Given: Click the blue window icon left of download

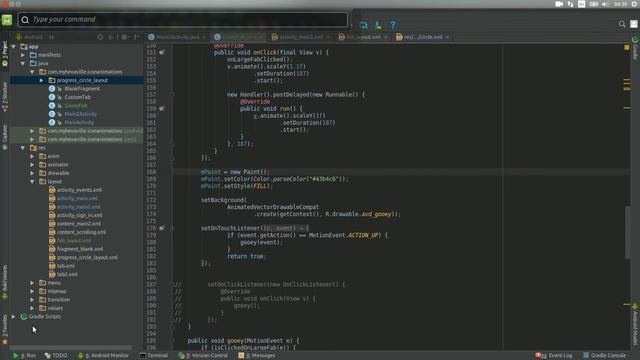Looking at the screenshot, I should [x=364, y=25].
